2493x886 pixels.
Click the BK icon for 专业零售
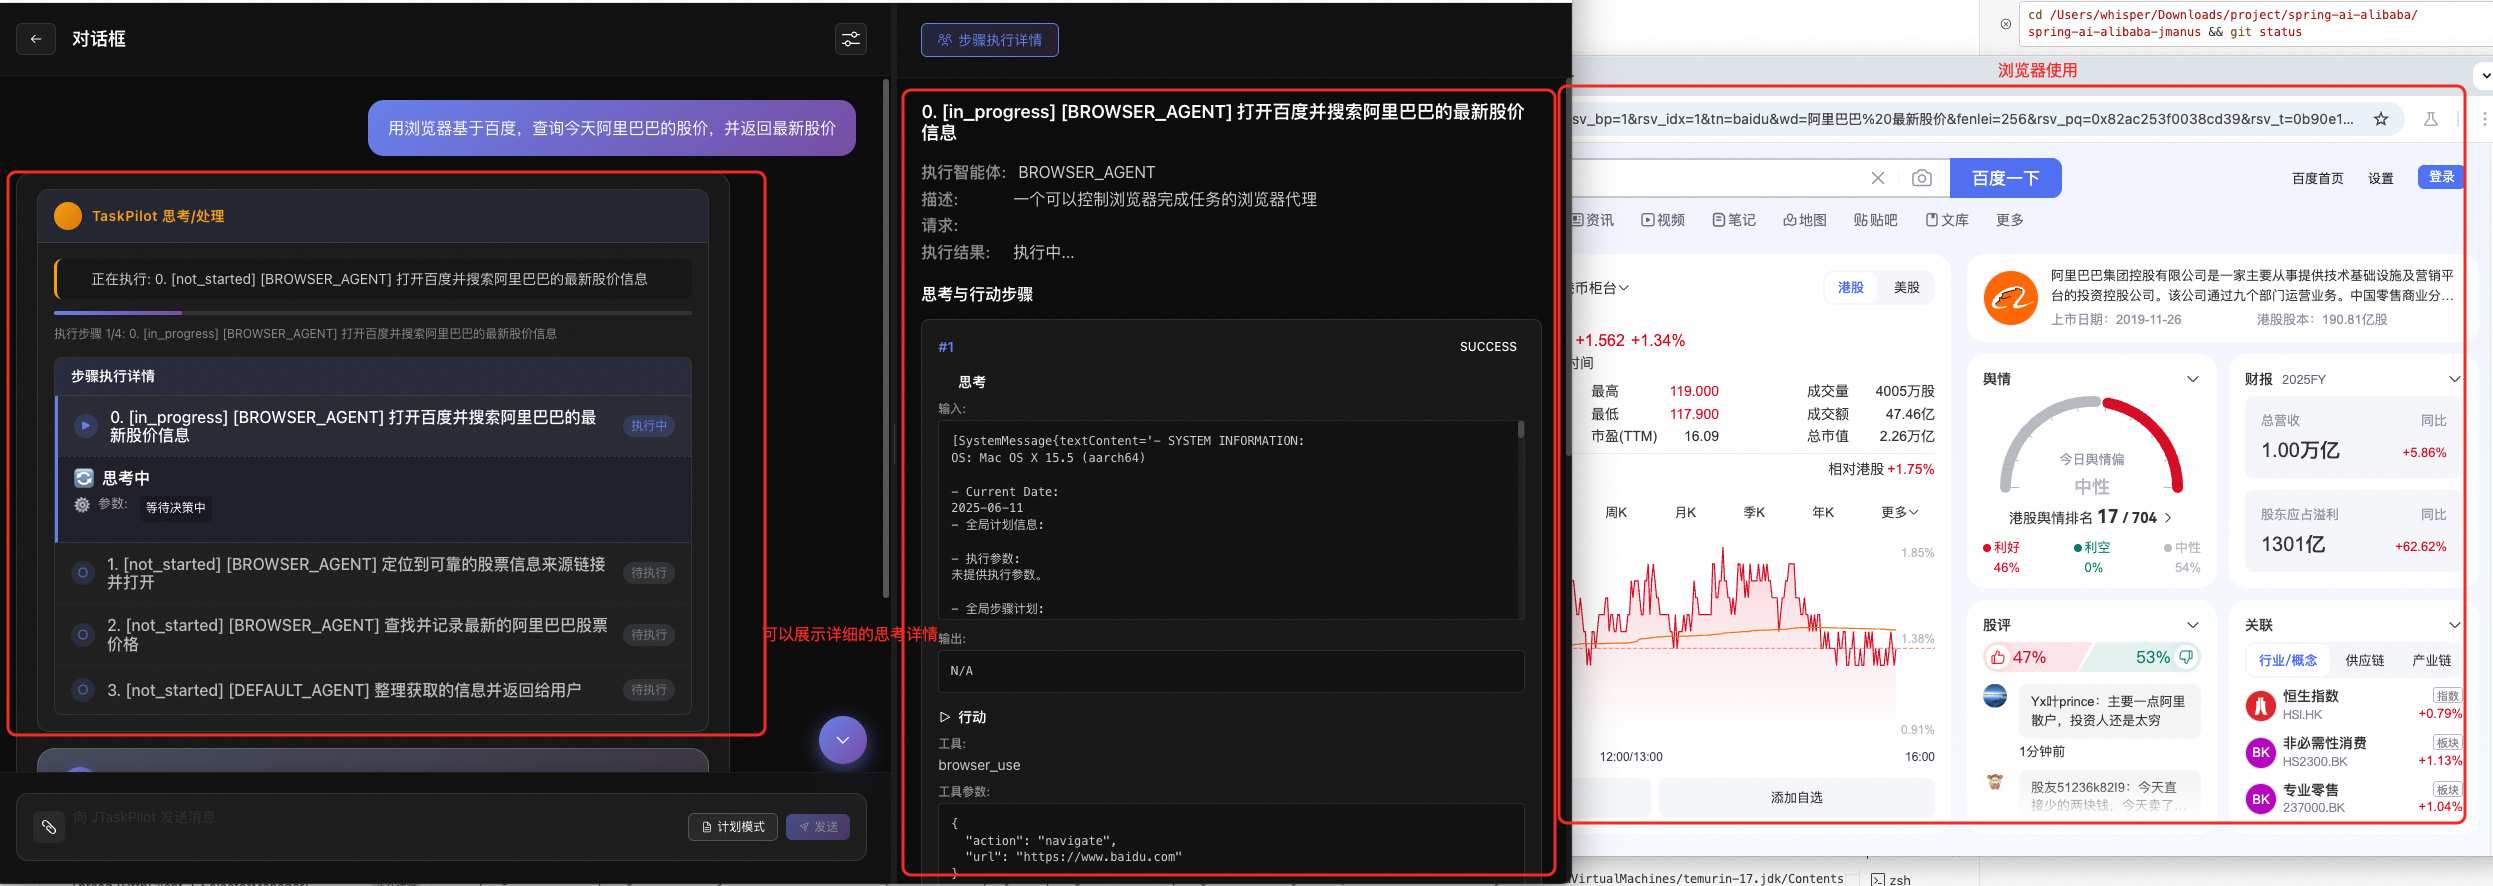click(2261, 799)
